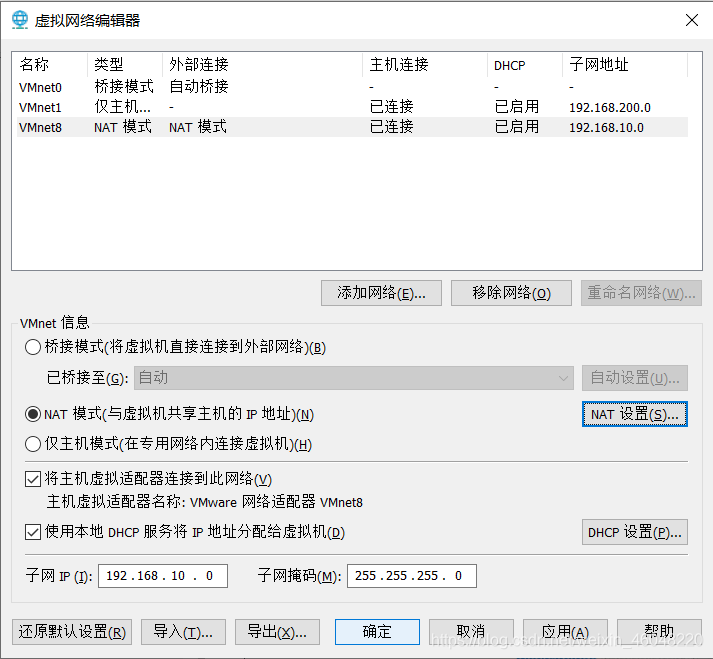Screen dimensions: 713x659
Task: Open DHCP 设置(P)... dialog
Action: pyautogui.click(x=635, y=532)
